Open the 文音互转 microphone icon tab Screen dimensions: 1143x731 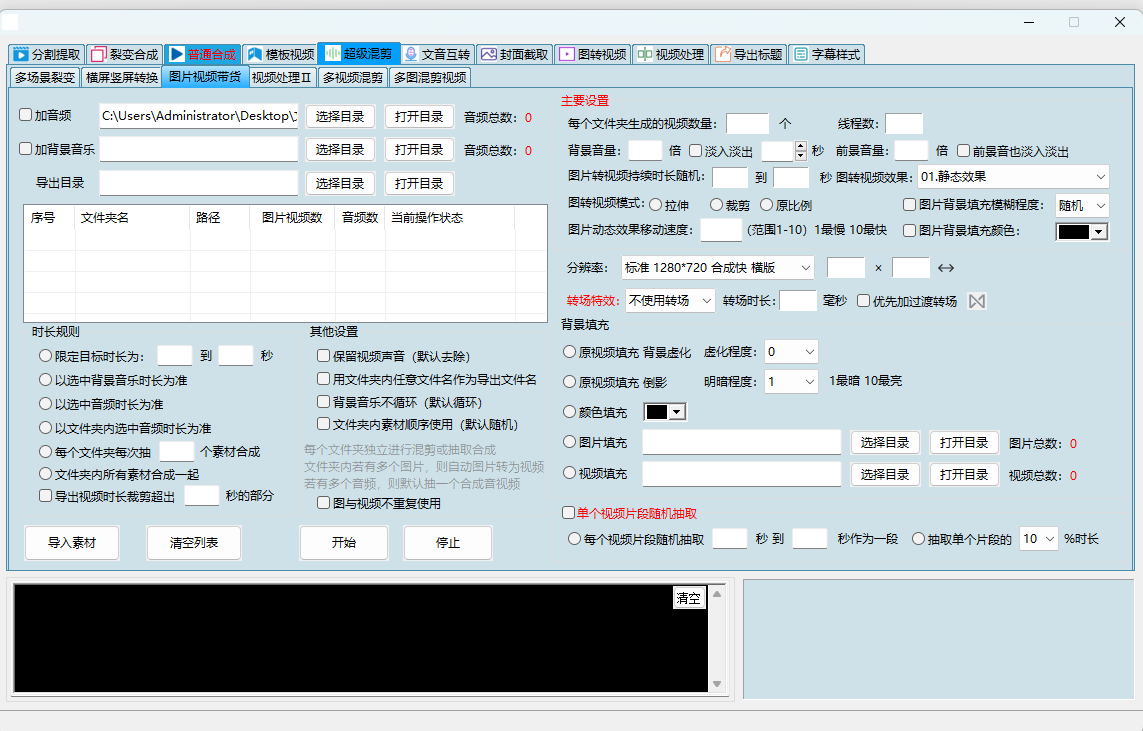(410, 54)
